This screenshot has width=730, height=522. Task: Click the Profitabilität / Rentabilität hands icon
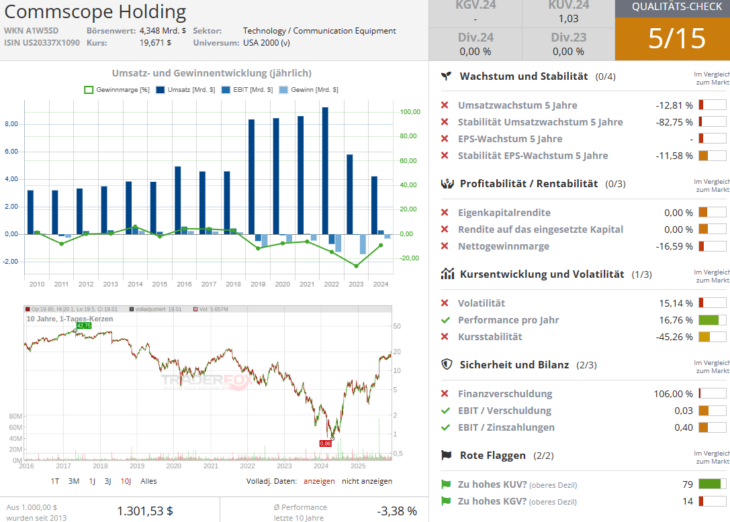447,184
